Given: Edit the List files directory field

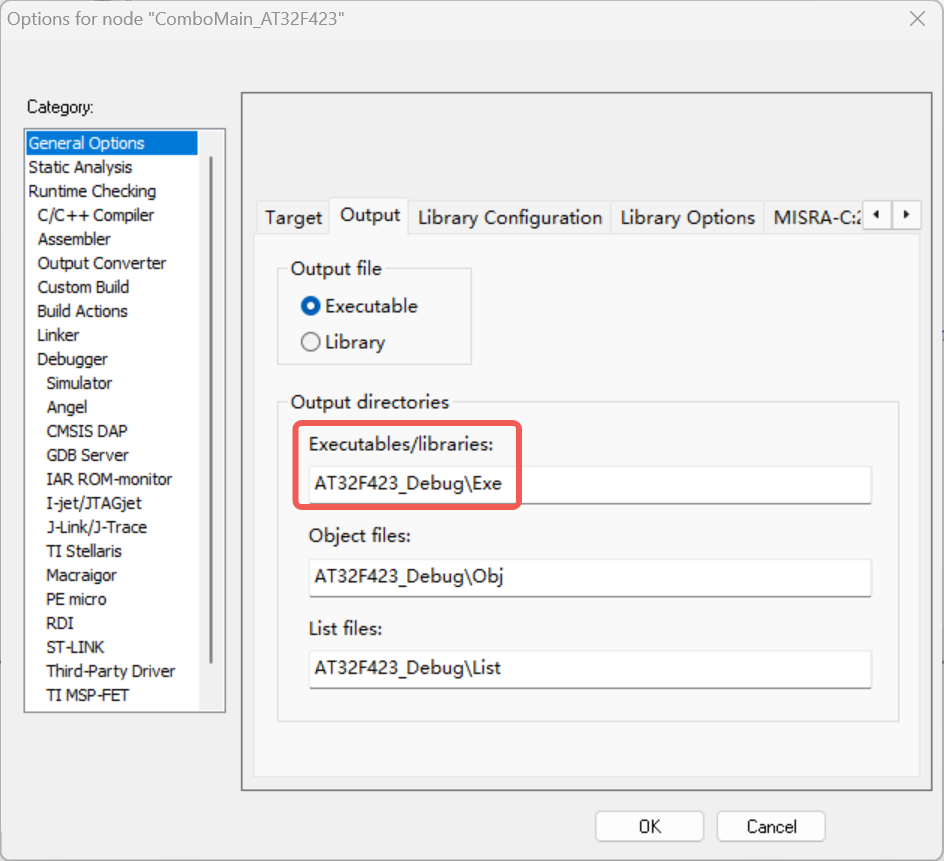Looking at the screenshot, I should [x=590, y=669].
